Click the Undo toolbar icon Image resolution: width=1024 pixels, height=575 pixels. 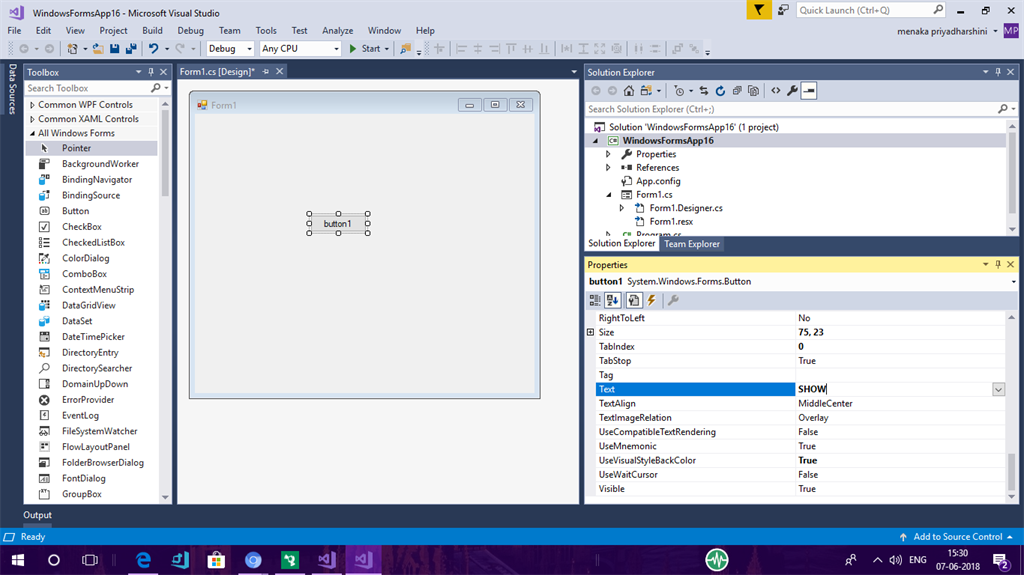(153, 48)
